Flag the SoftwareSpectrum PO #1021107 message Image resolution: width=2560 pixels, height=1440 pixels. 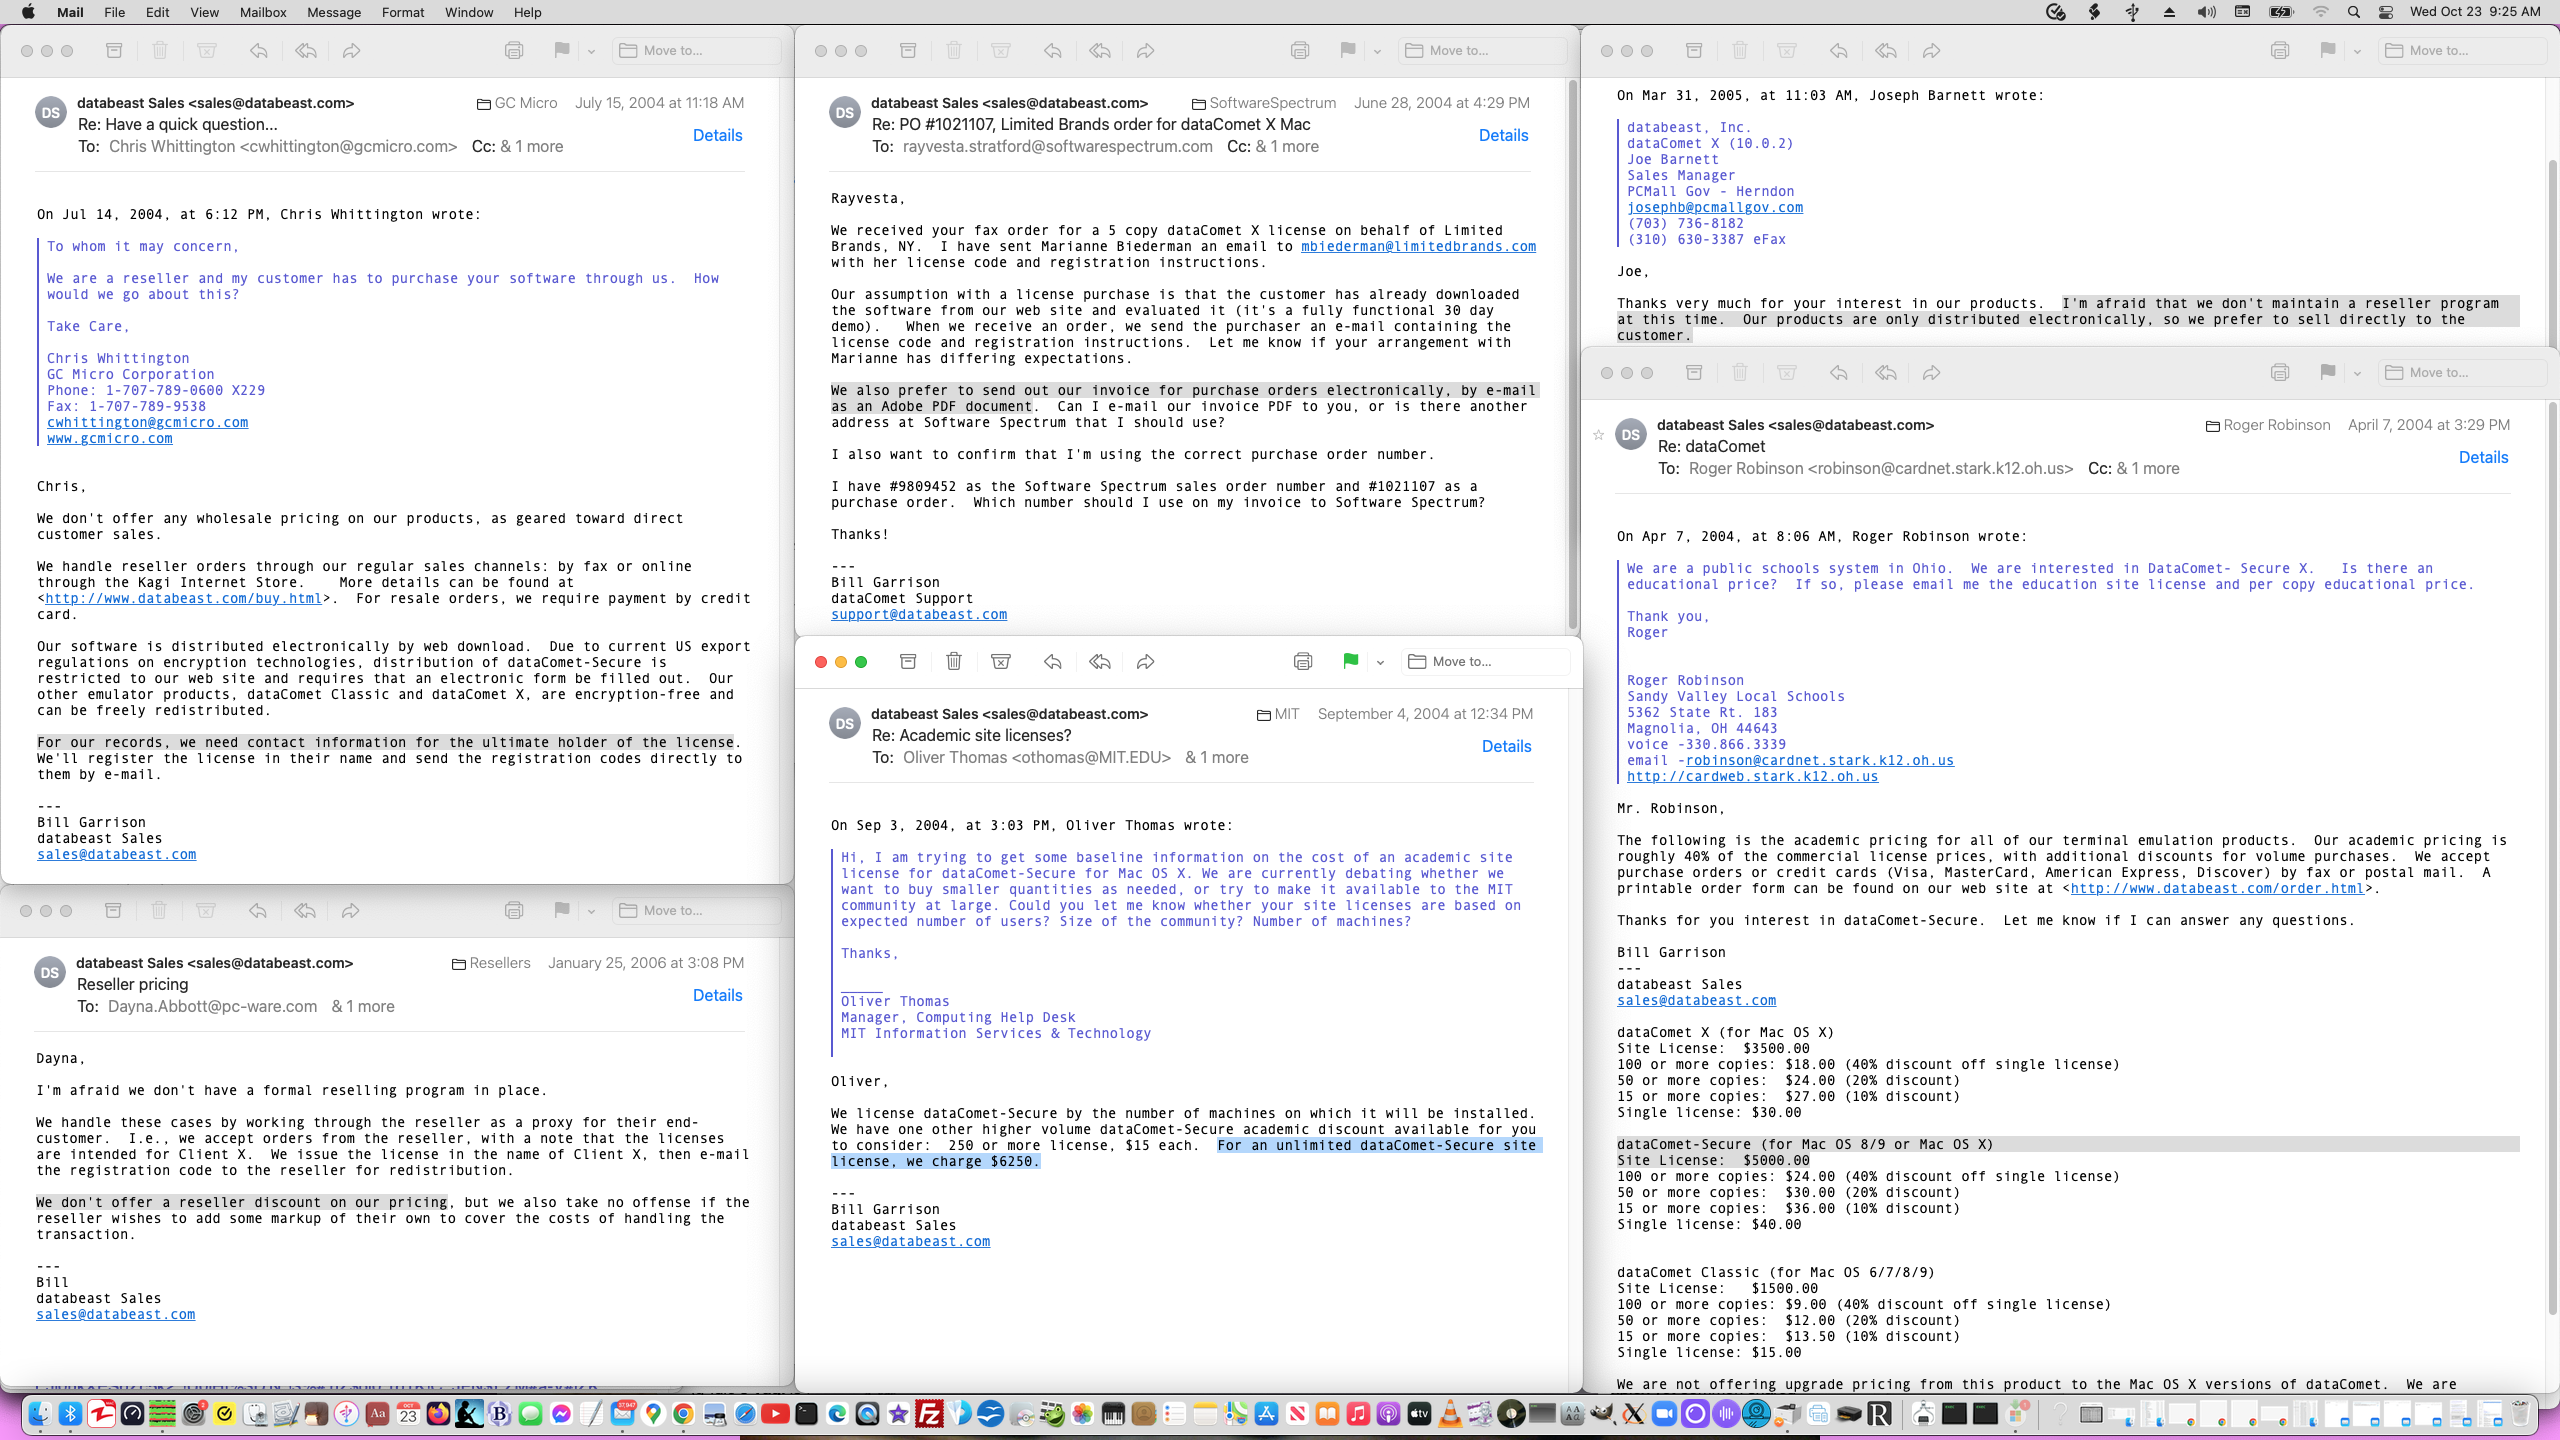1348,51
